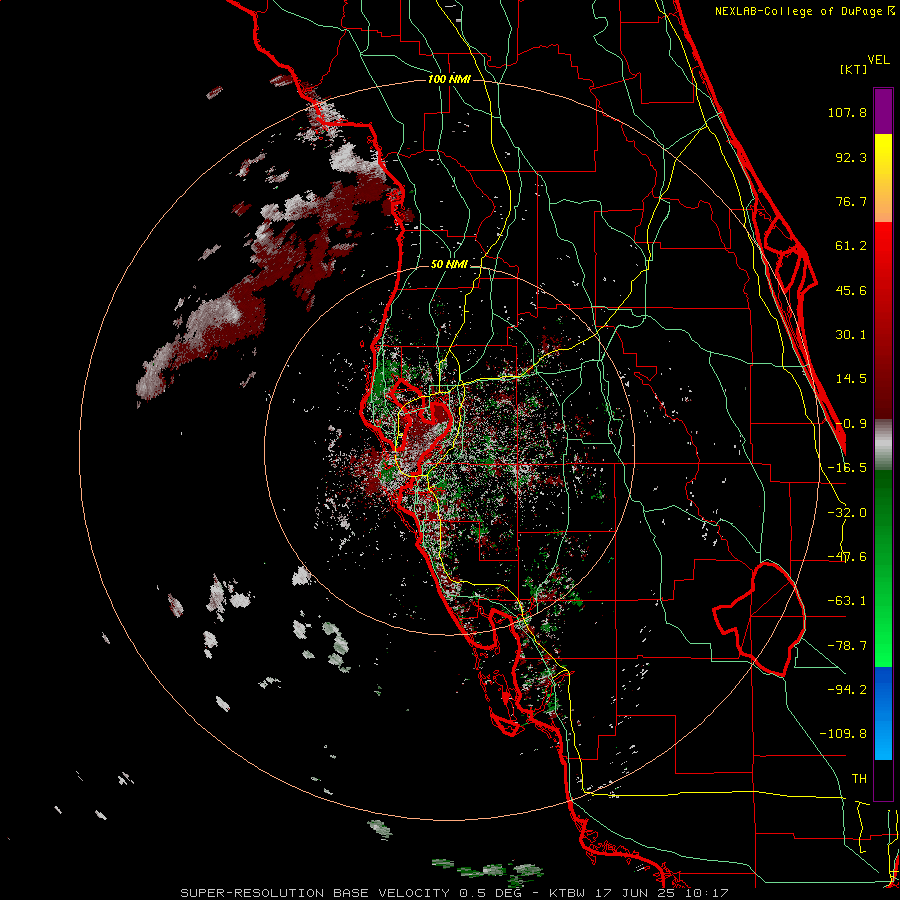Click the purple segment of the velocity color bar

[883, 111]
